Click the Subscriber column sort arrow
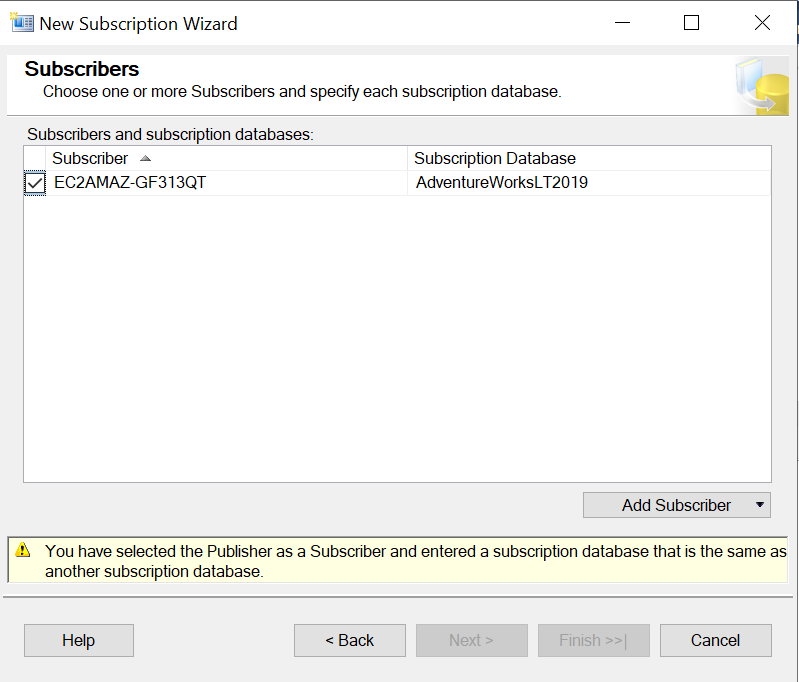 pyautogui.click(x=145, y=159)
